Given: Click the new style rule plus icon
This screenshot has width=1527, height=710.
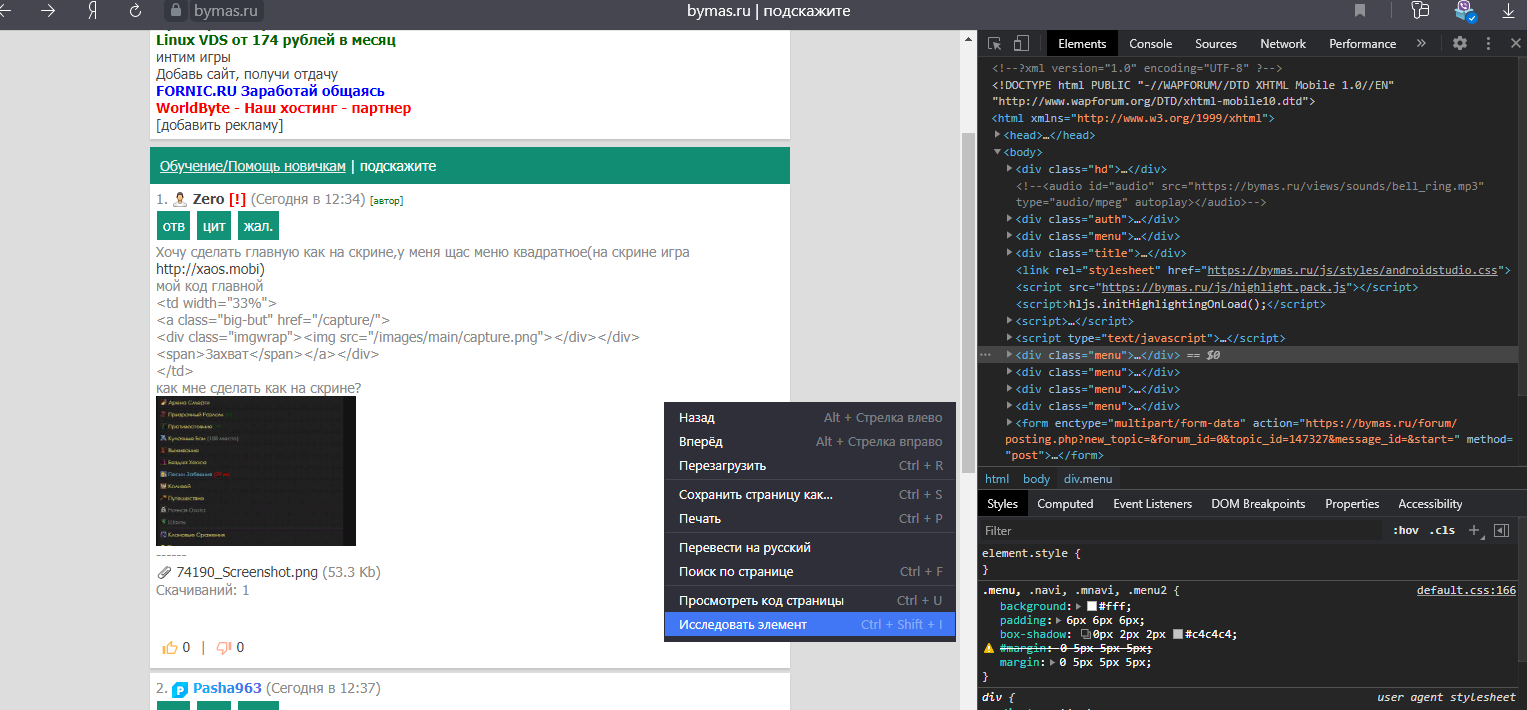Looking at the screenshot, I should [1474, 530].
